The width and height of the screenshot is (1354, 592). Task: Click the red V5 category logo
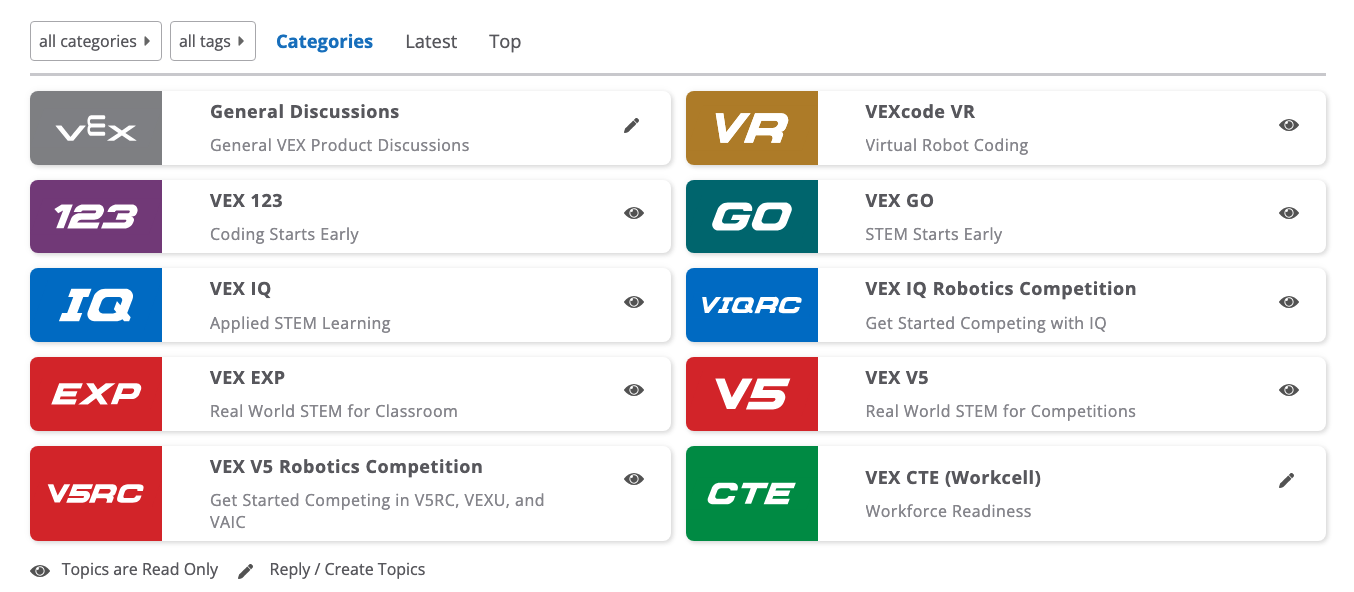pyautogui.click(x=752, y=394)
